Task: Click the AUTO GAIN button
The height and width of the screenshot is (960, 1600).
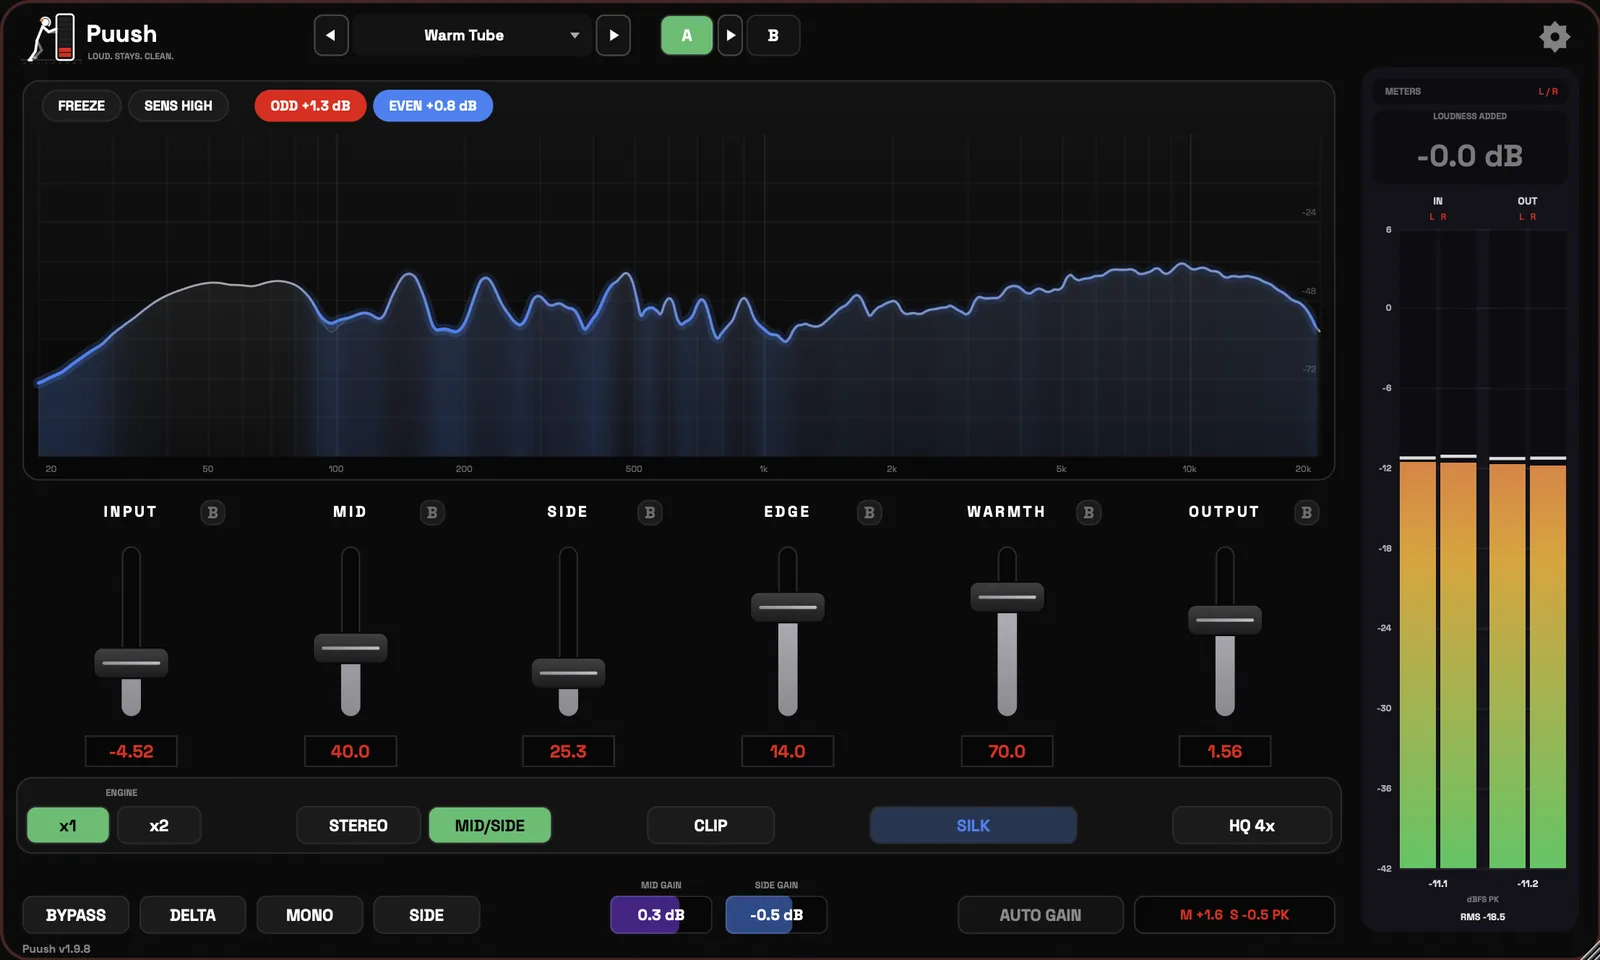Action: (x=1041, y=915)
